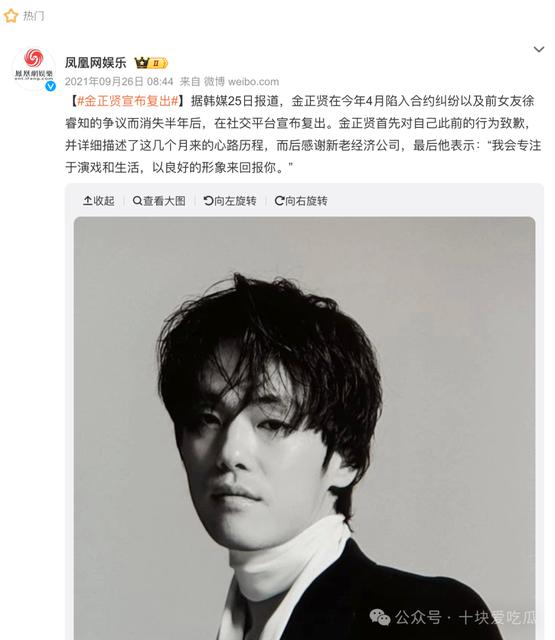Choose 查看大图 text to view full image

(164, 201)
